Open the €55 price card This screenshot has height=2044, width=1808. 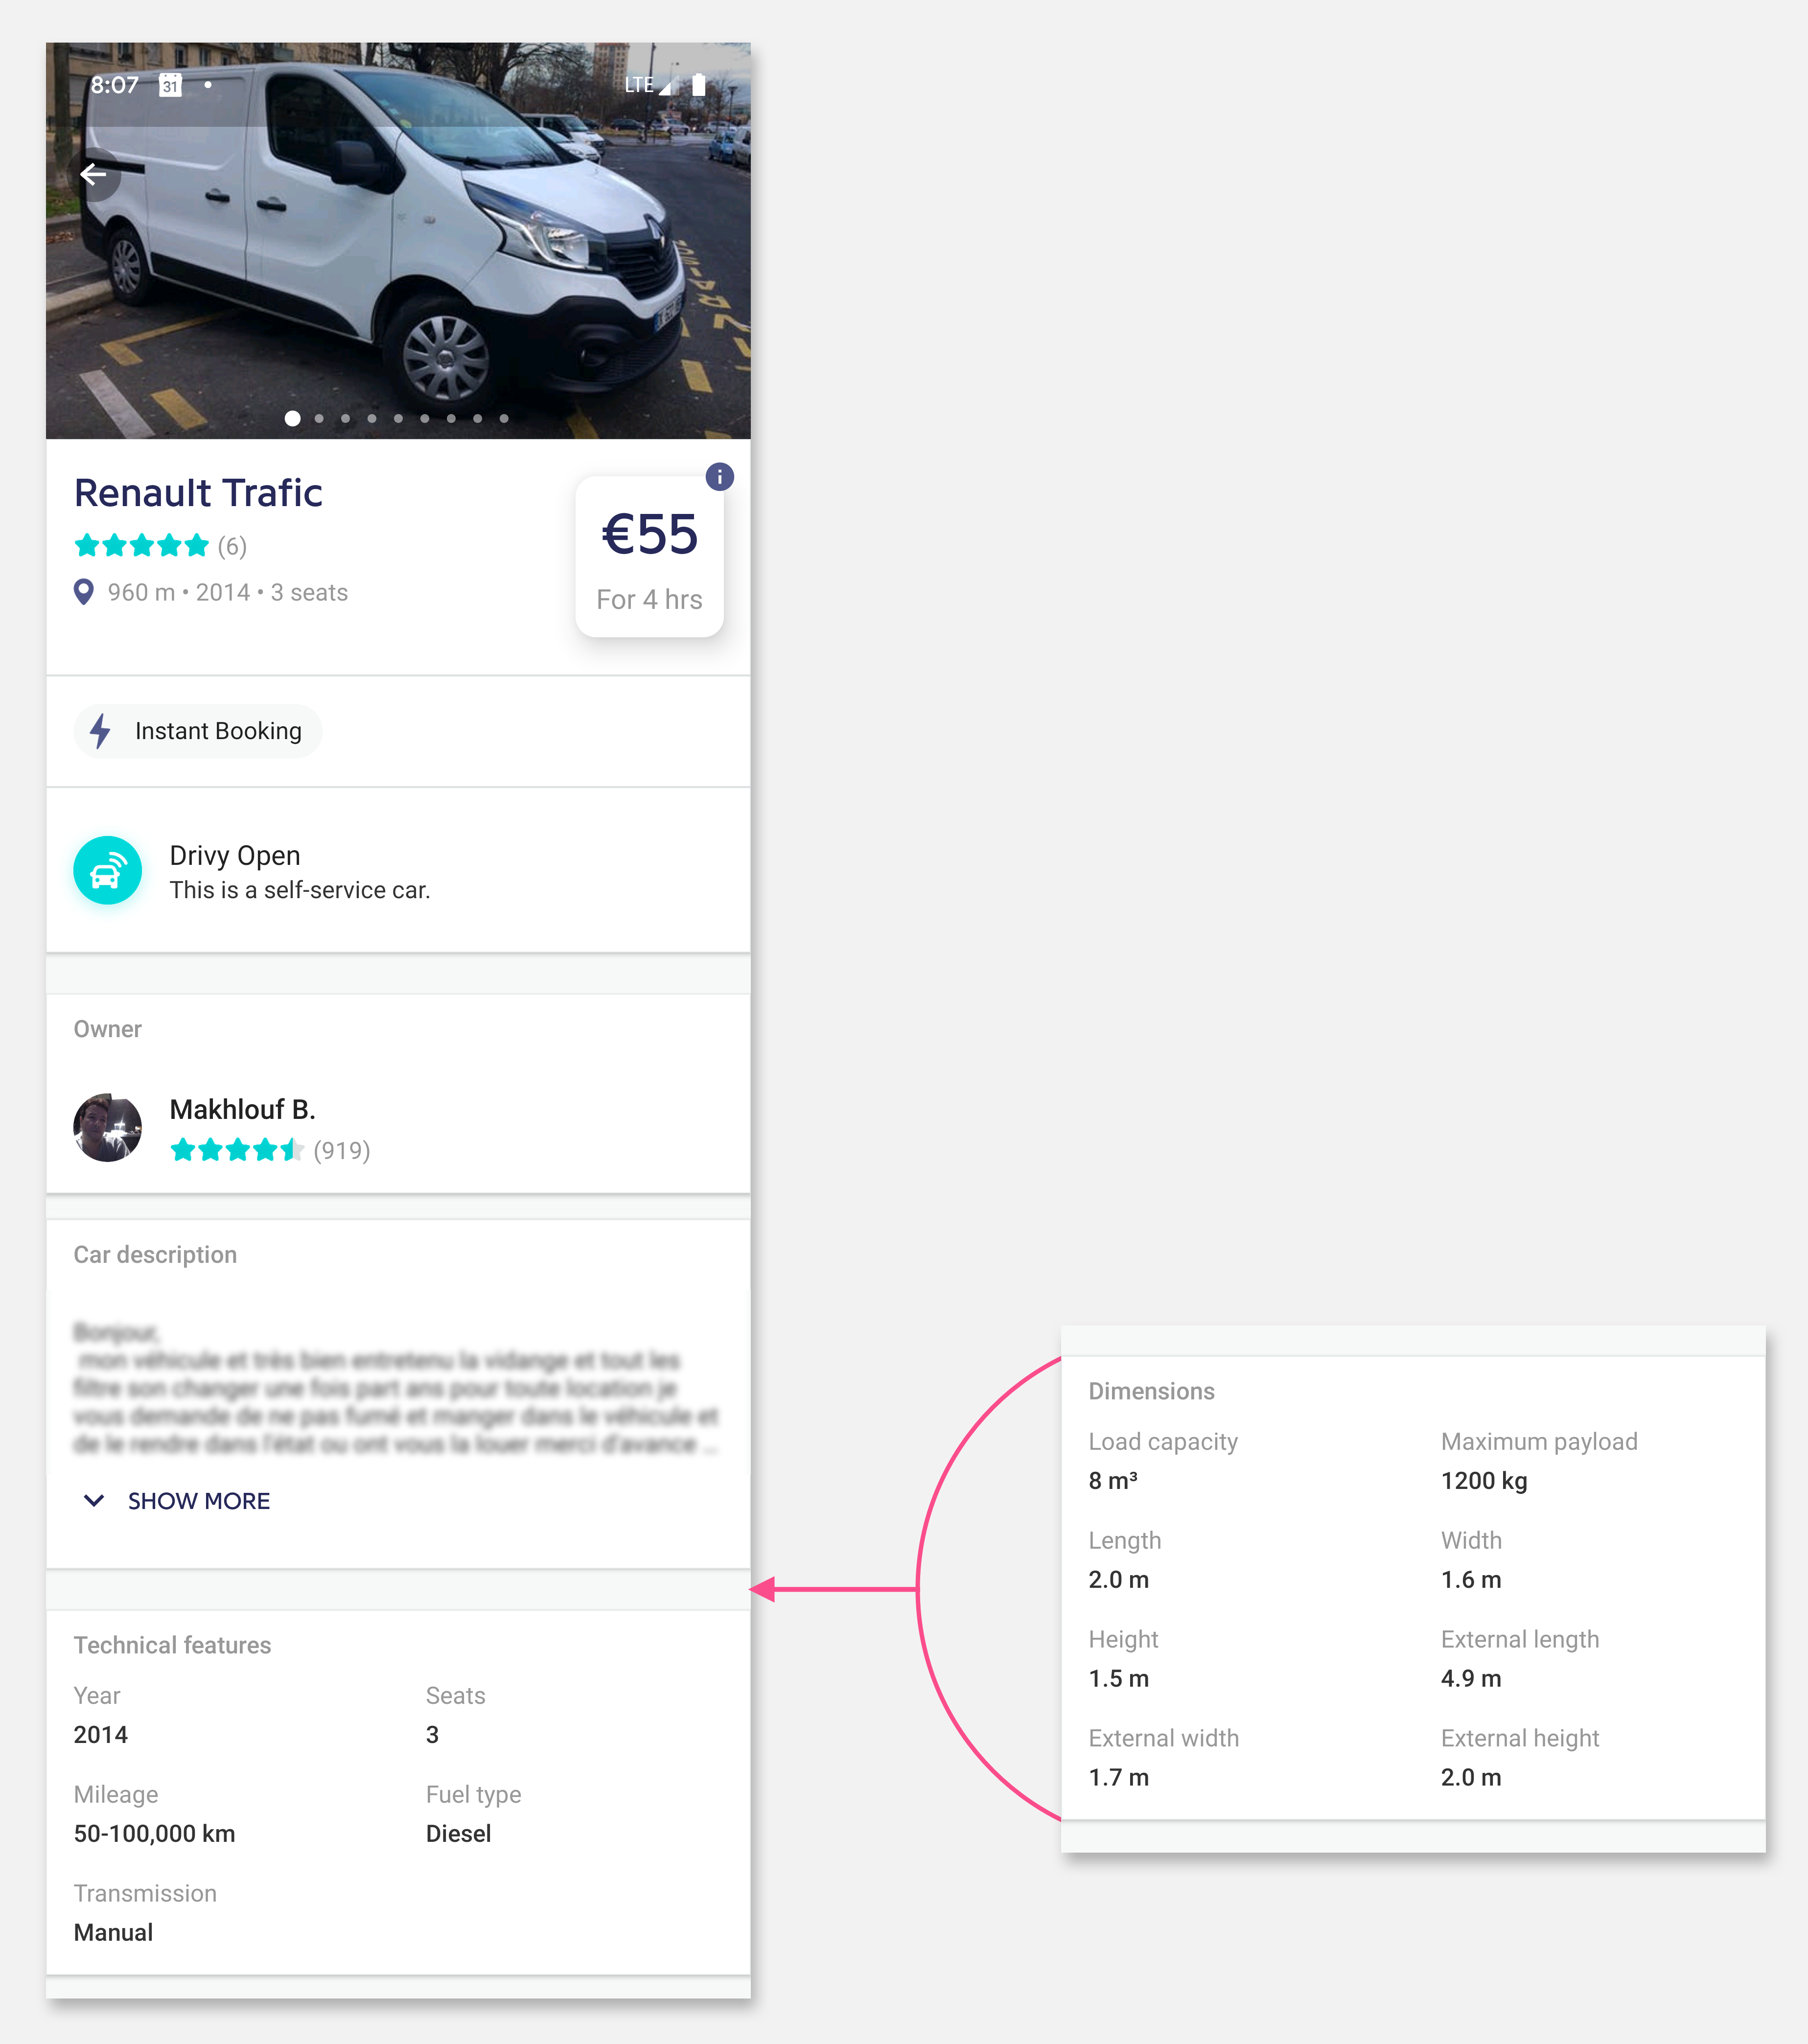point(649,557)
